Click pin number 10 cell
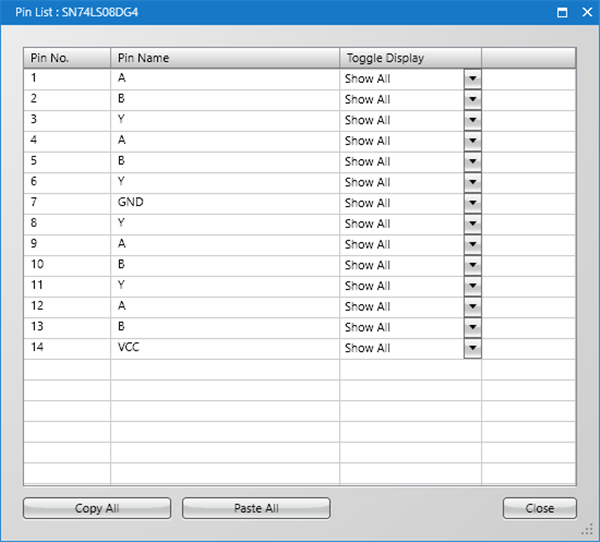Image resolution: width=600 pixels, height=542 pixels. point(67,265)
